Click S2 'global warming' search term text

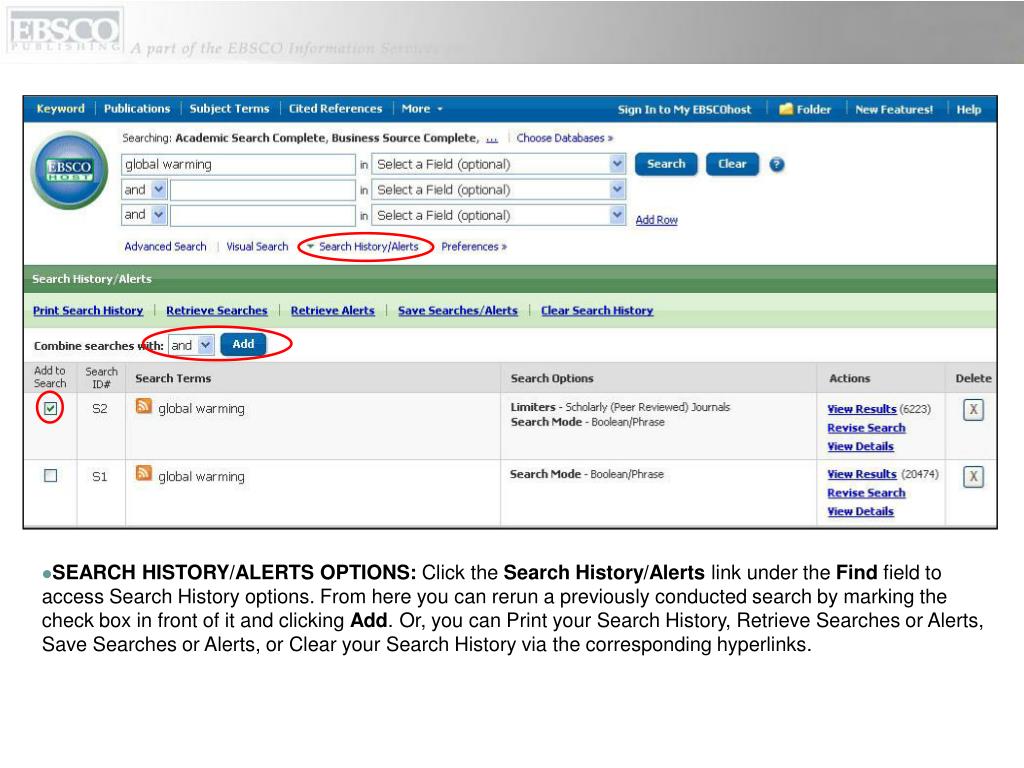[201, 409]
